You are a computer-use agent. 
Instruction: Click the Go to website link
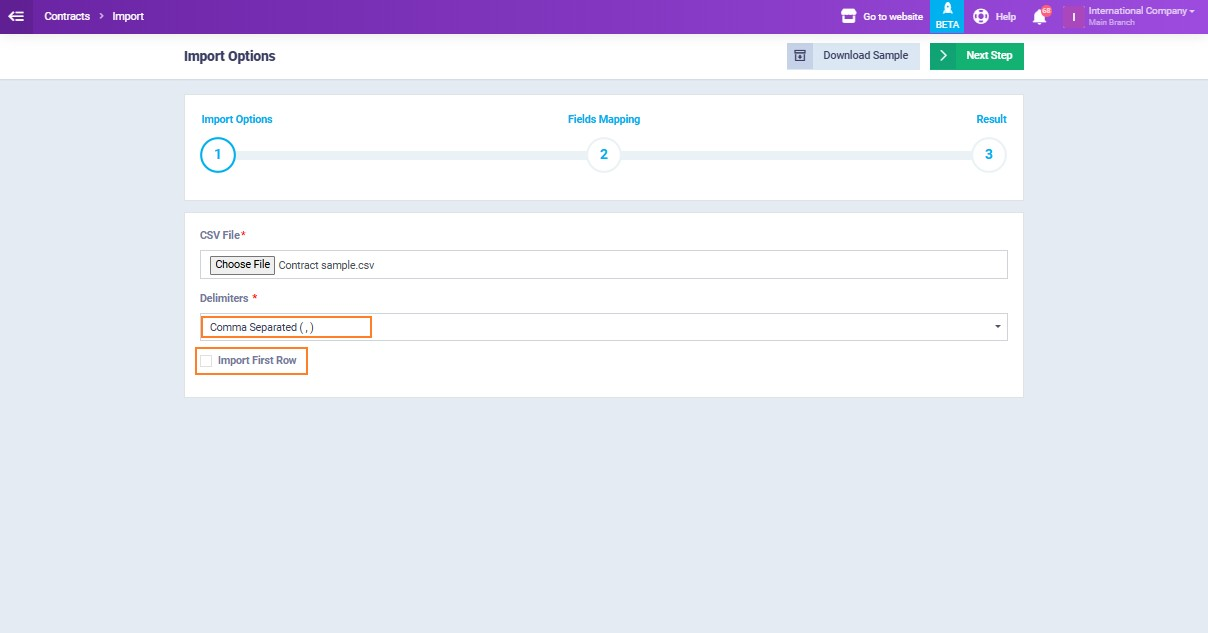(892, 17)
